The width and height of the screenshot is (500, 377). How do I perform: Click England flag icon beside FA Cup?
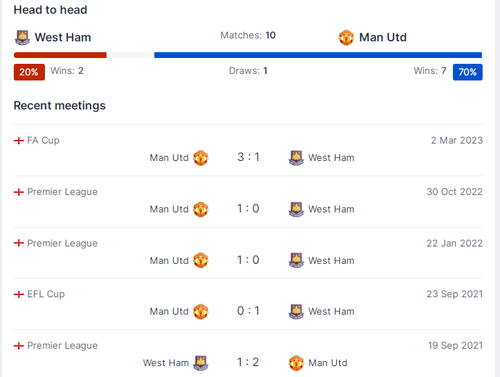[x=19, y=141]
